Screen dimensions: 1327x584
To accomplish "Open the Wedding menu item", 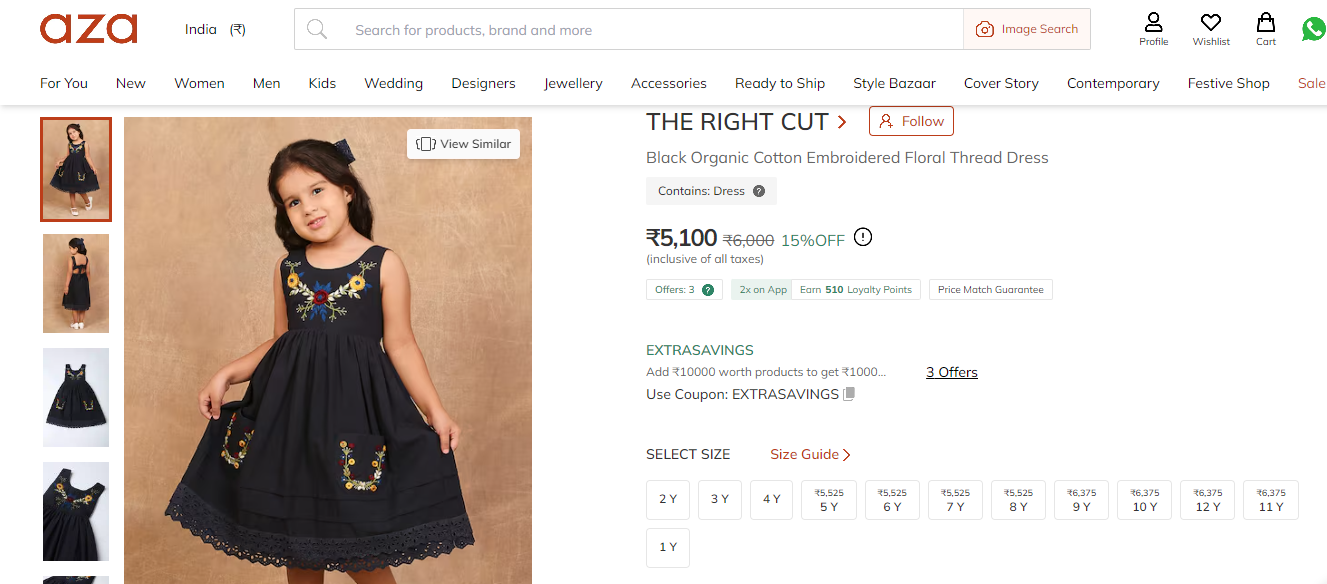I will pyautogui.click(x=393, y=83).
